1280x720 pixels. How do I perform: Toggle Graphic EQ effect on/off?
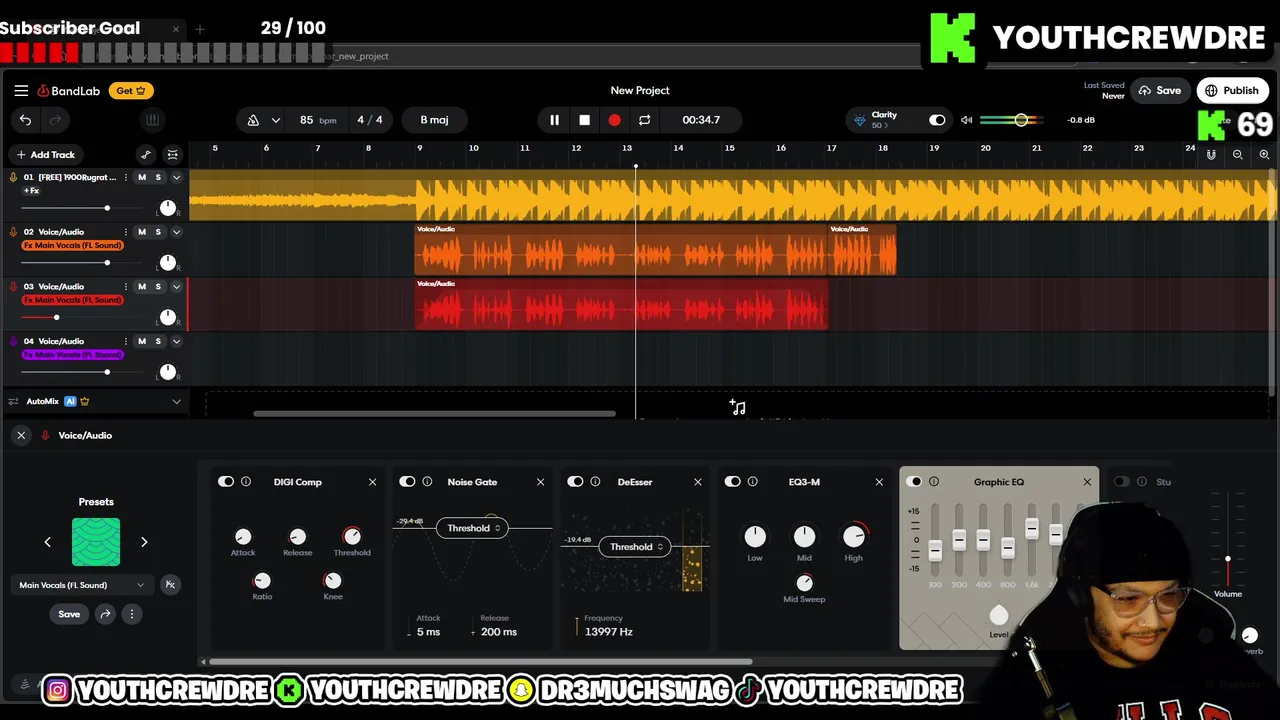(x=914, y=482)
